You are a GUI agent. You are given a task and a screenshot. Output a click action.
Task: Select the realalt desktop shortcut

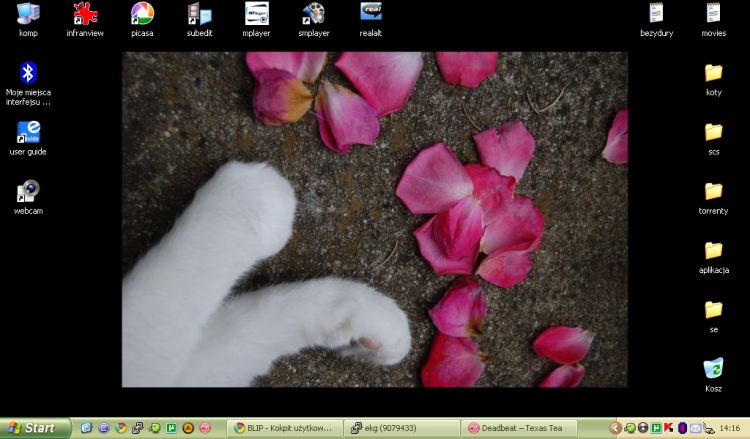click(371, 14)
